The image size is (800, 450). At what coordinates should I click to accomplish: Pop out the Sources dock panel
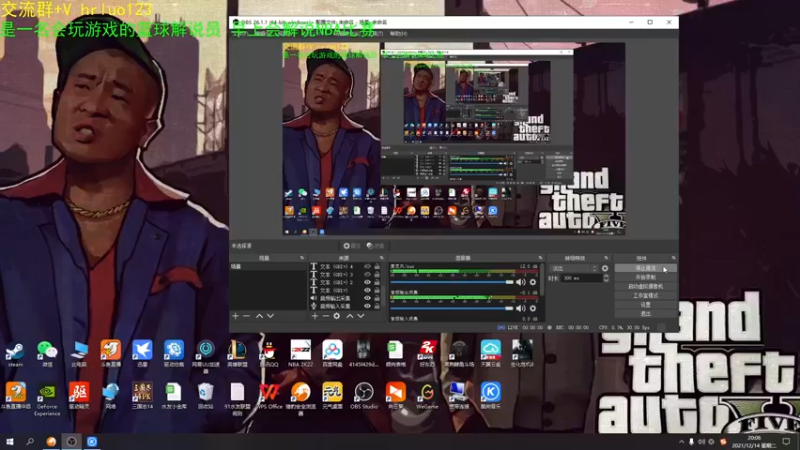point(381,258)
